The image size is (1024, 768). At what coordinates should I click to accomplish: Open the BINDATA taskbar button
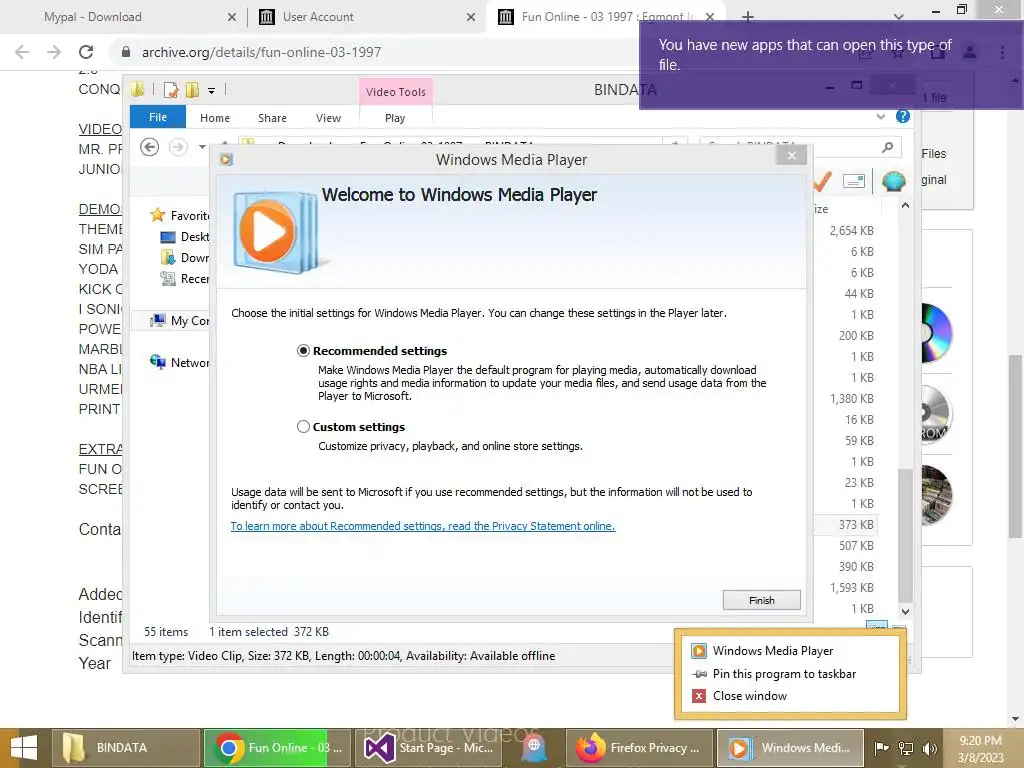[x=125, y=748]
